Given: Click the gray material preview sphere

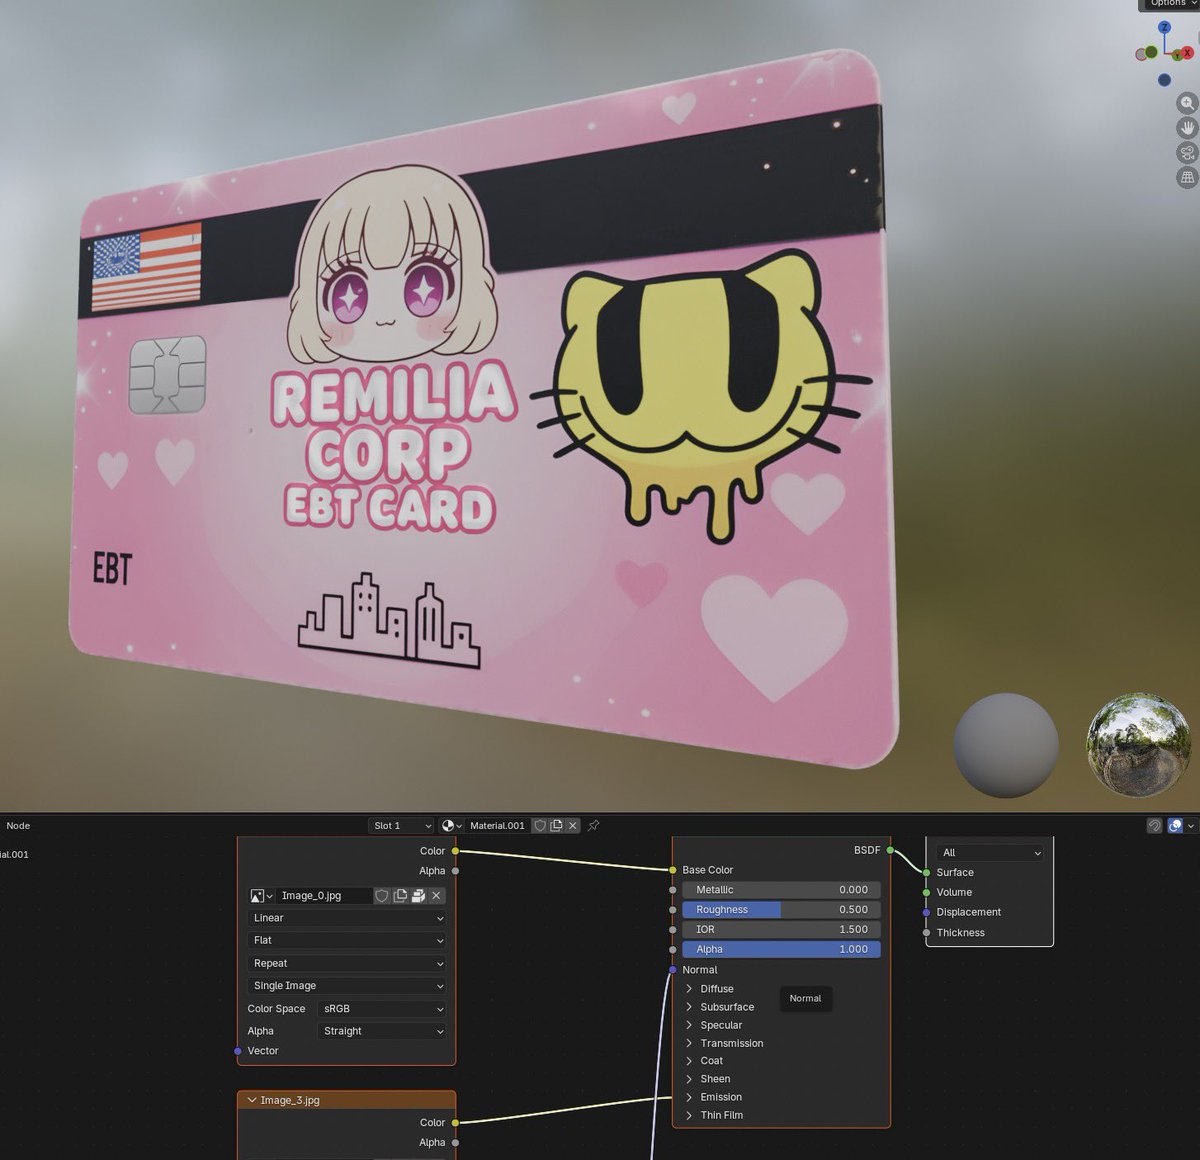Looking at the screenshot, I should [x=1006, y=745].
